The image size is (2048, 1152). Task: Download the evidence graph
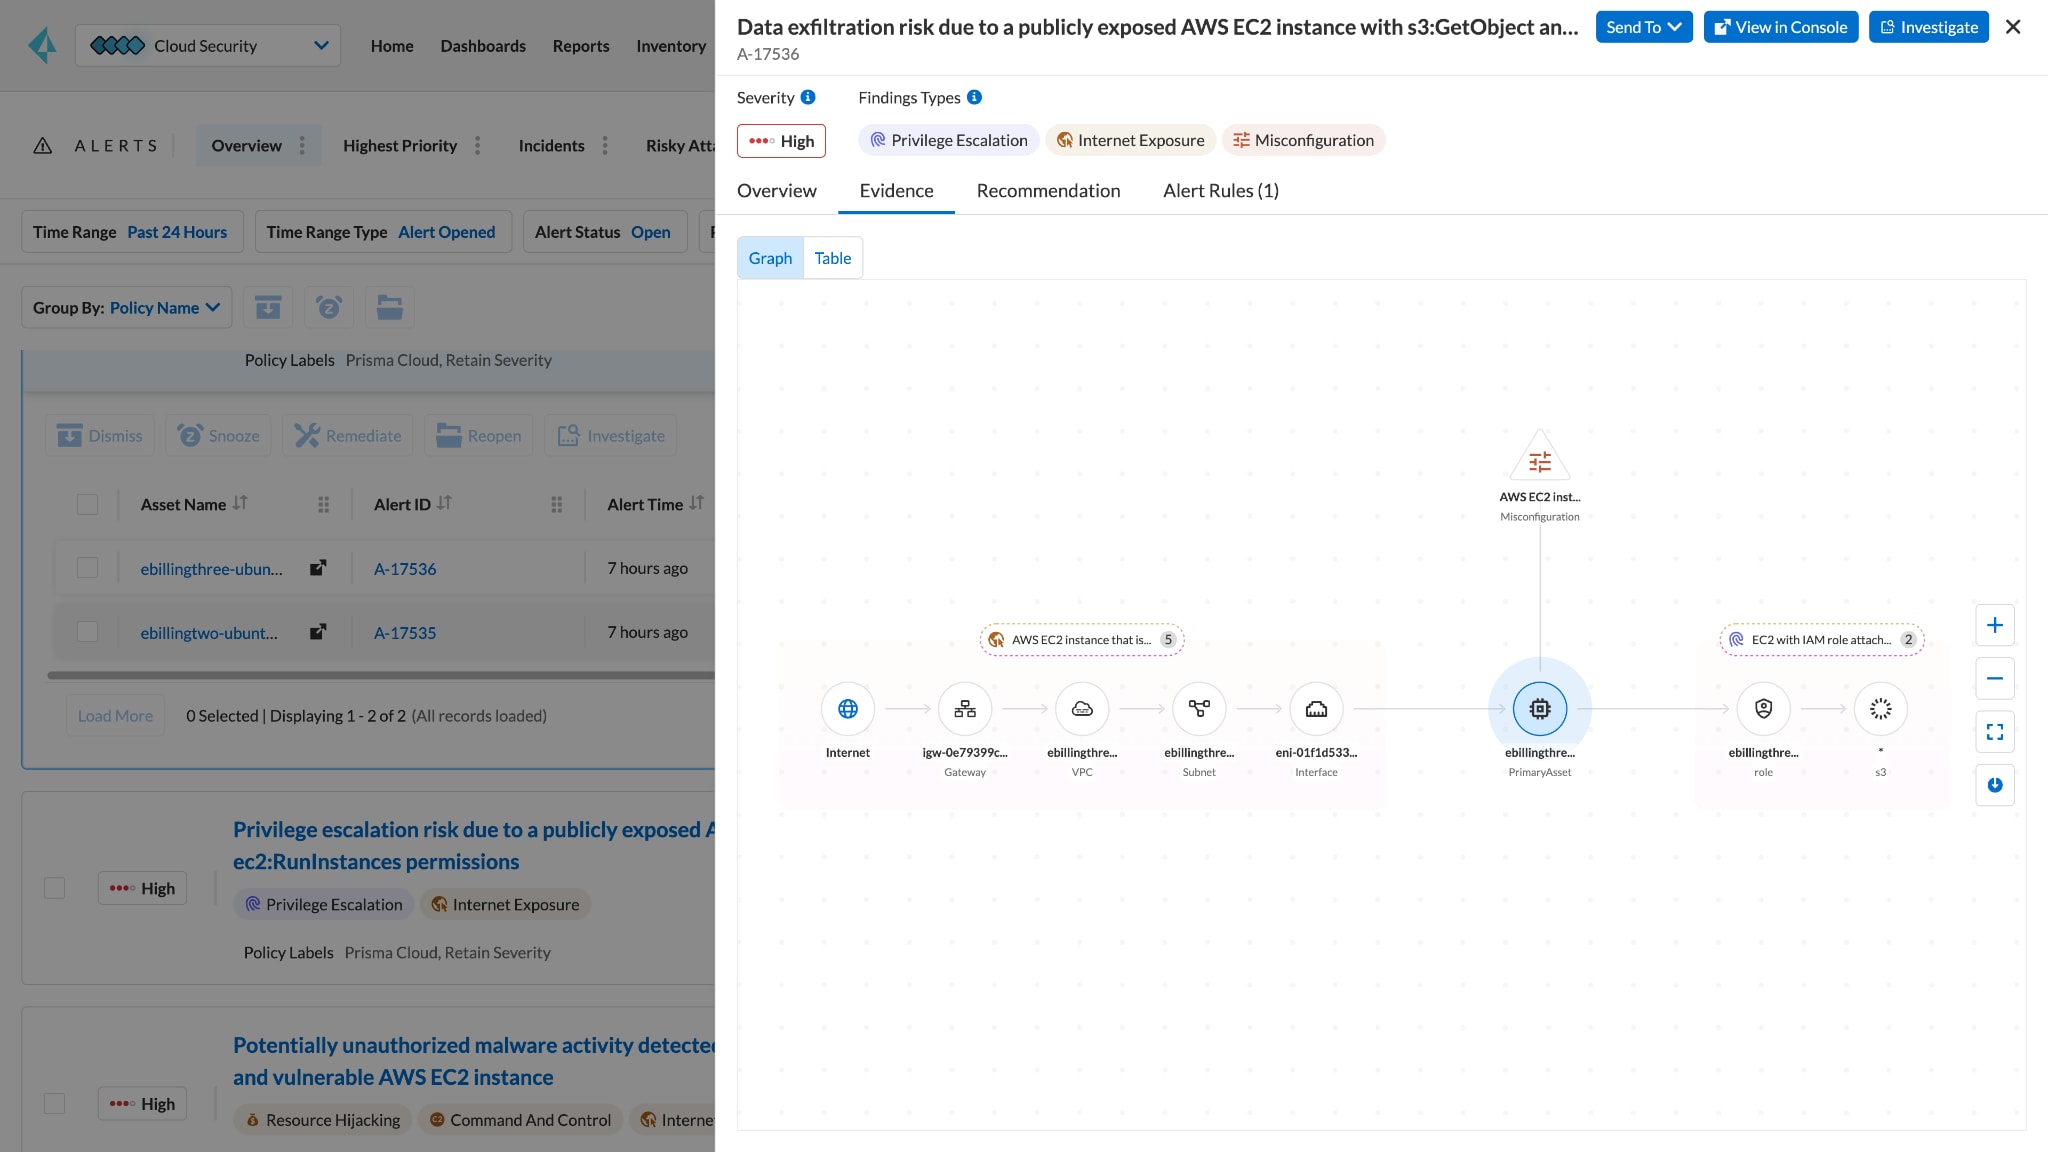click(x=1994, y=785)
